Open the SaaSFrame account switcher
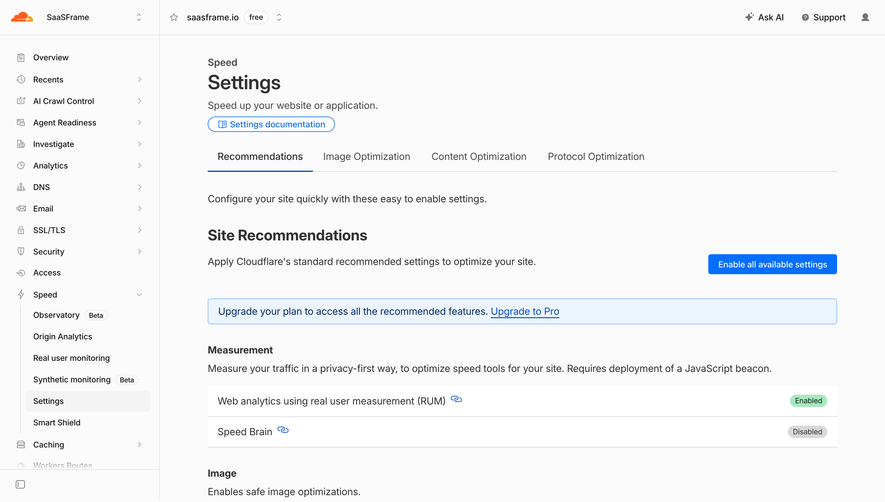The width and height of the screenshot is (885, 502). pyautogui.click(x=139, y=18)
